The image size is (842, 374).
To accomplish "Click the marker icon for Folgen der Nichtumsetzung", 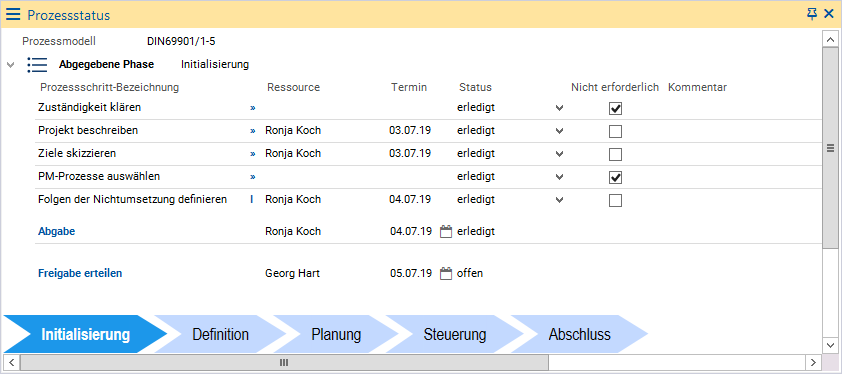I will coord(252,199).
